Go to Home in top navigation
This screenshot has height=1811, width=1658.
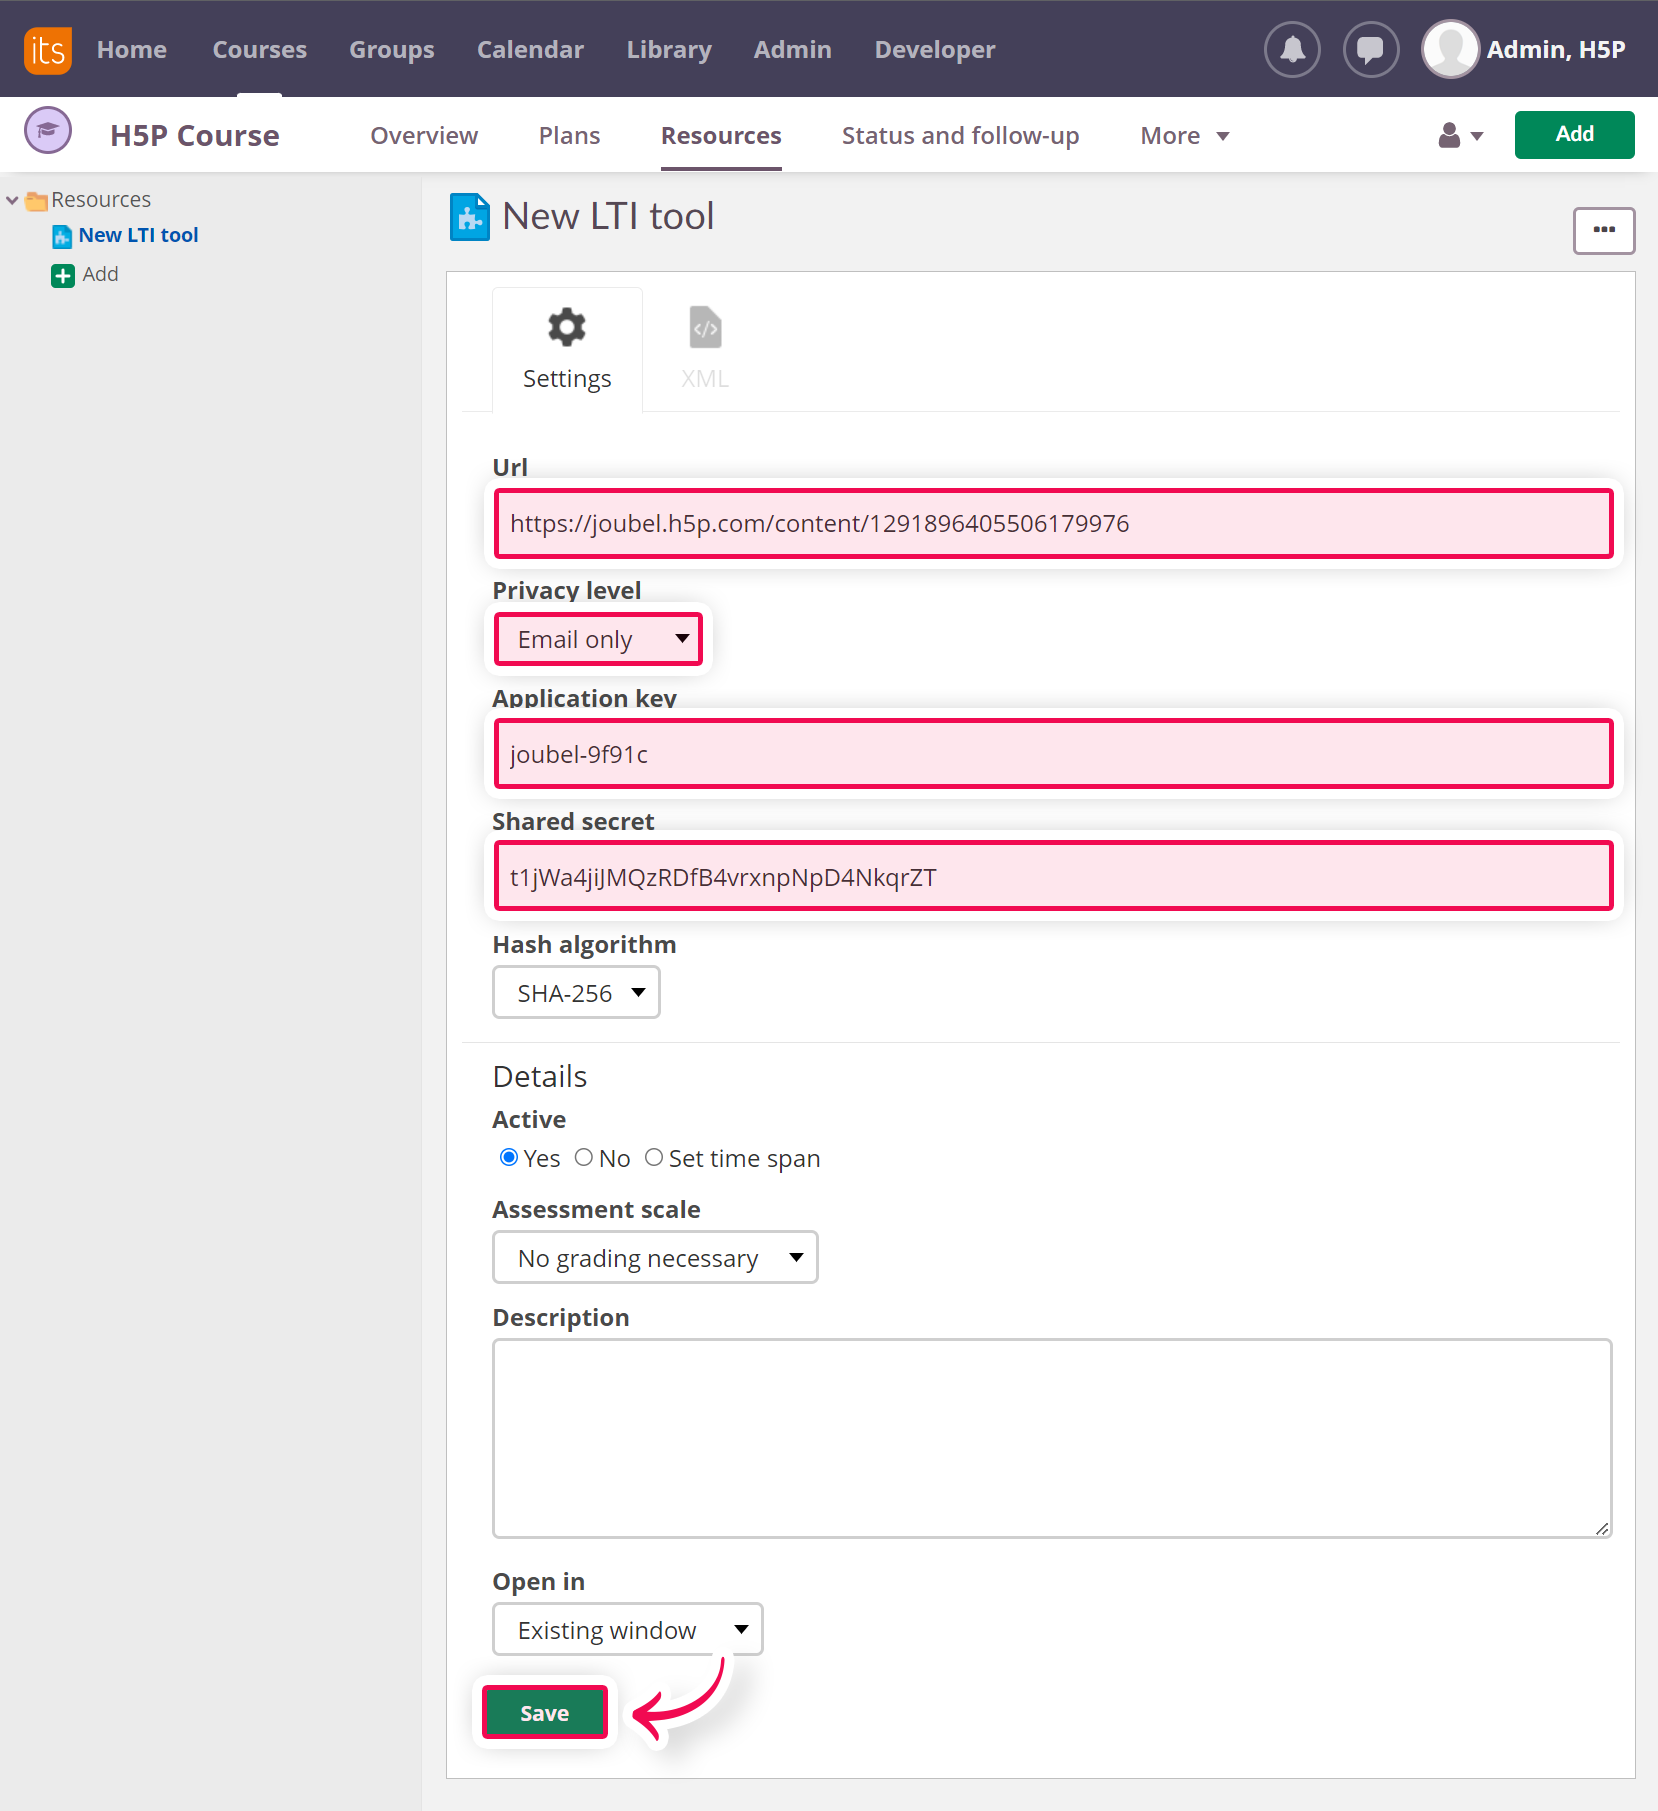132,50
